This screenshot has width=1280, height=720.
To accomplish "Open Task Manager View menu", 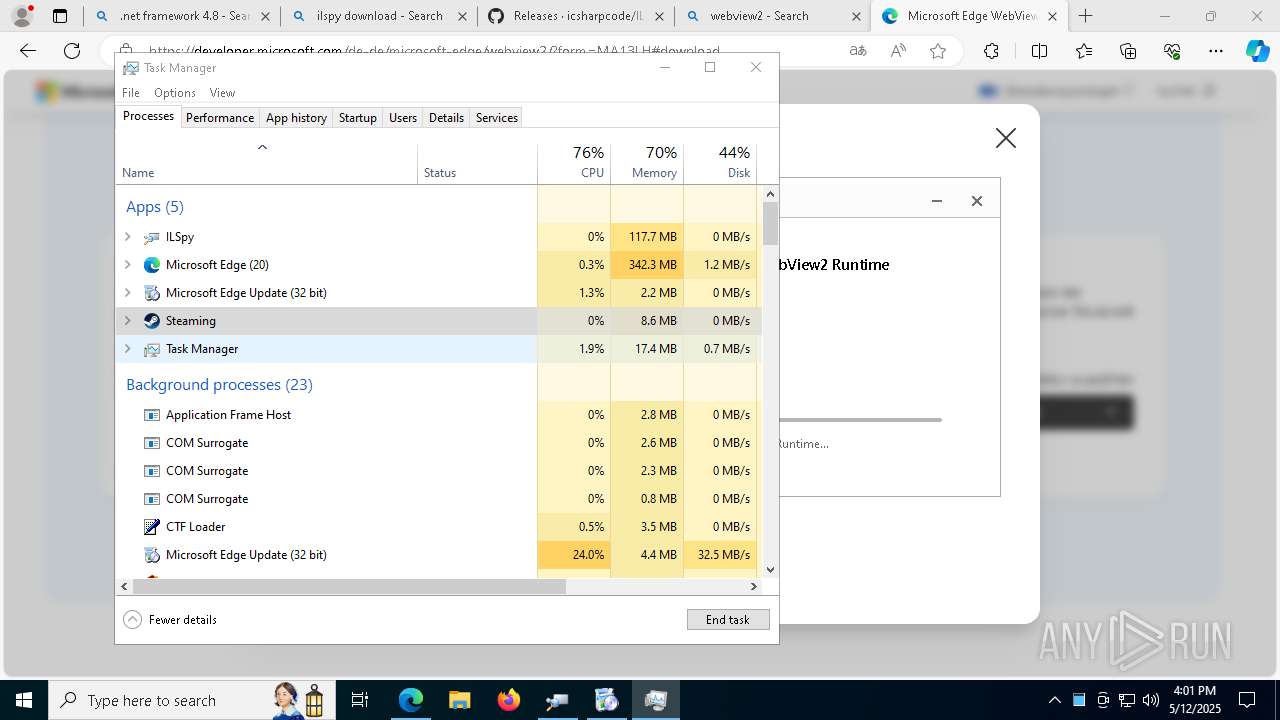I will coord(222,93).
